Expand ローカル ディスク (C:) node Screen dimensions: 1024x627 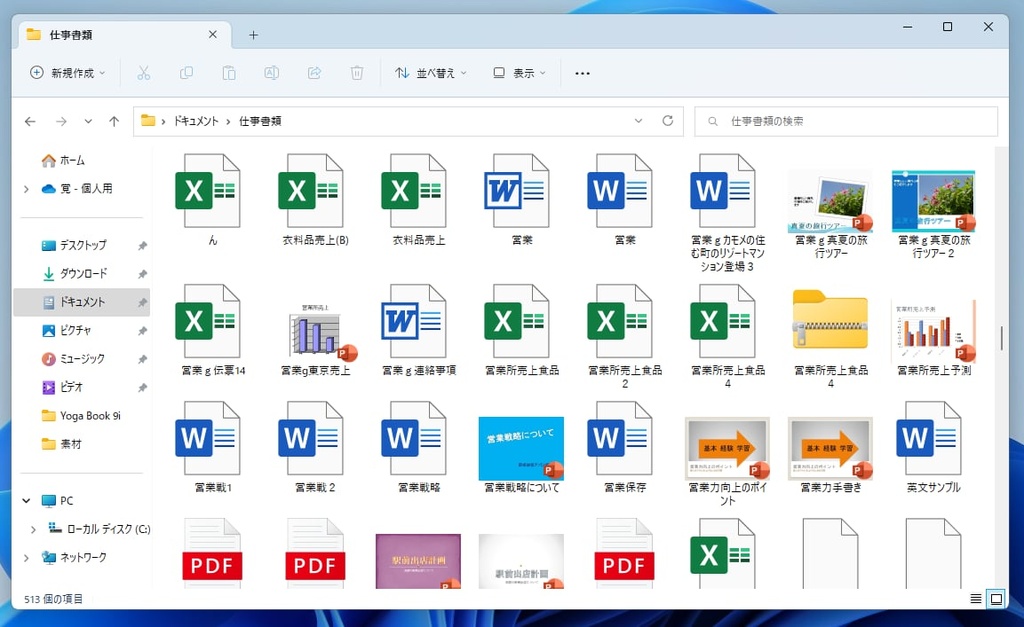click(33, 530)
